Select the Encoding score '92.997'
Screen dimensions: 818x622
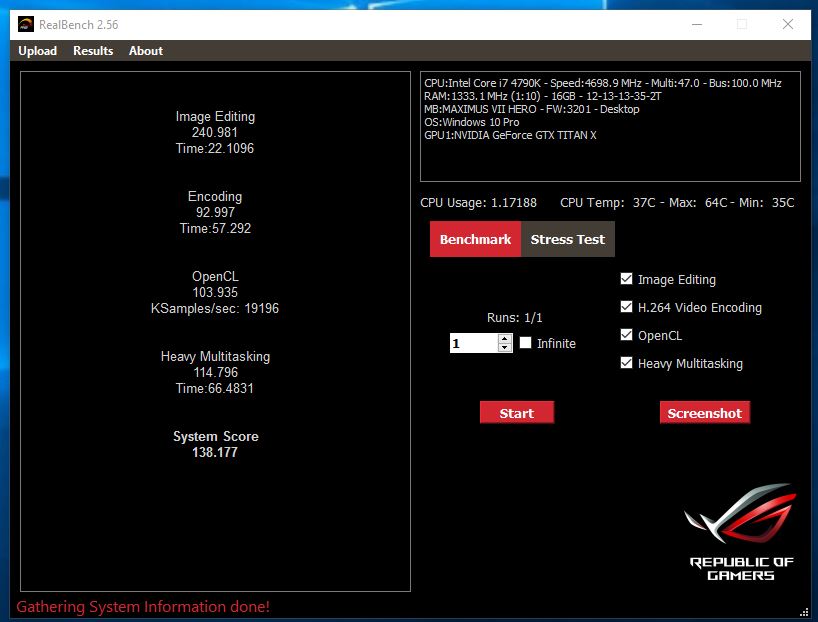215,212
